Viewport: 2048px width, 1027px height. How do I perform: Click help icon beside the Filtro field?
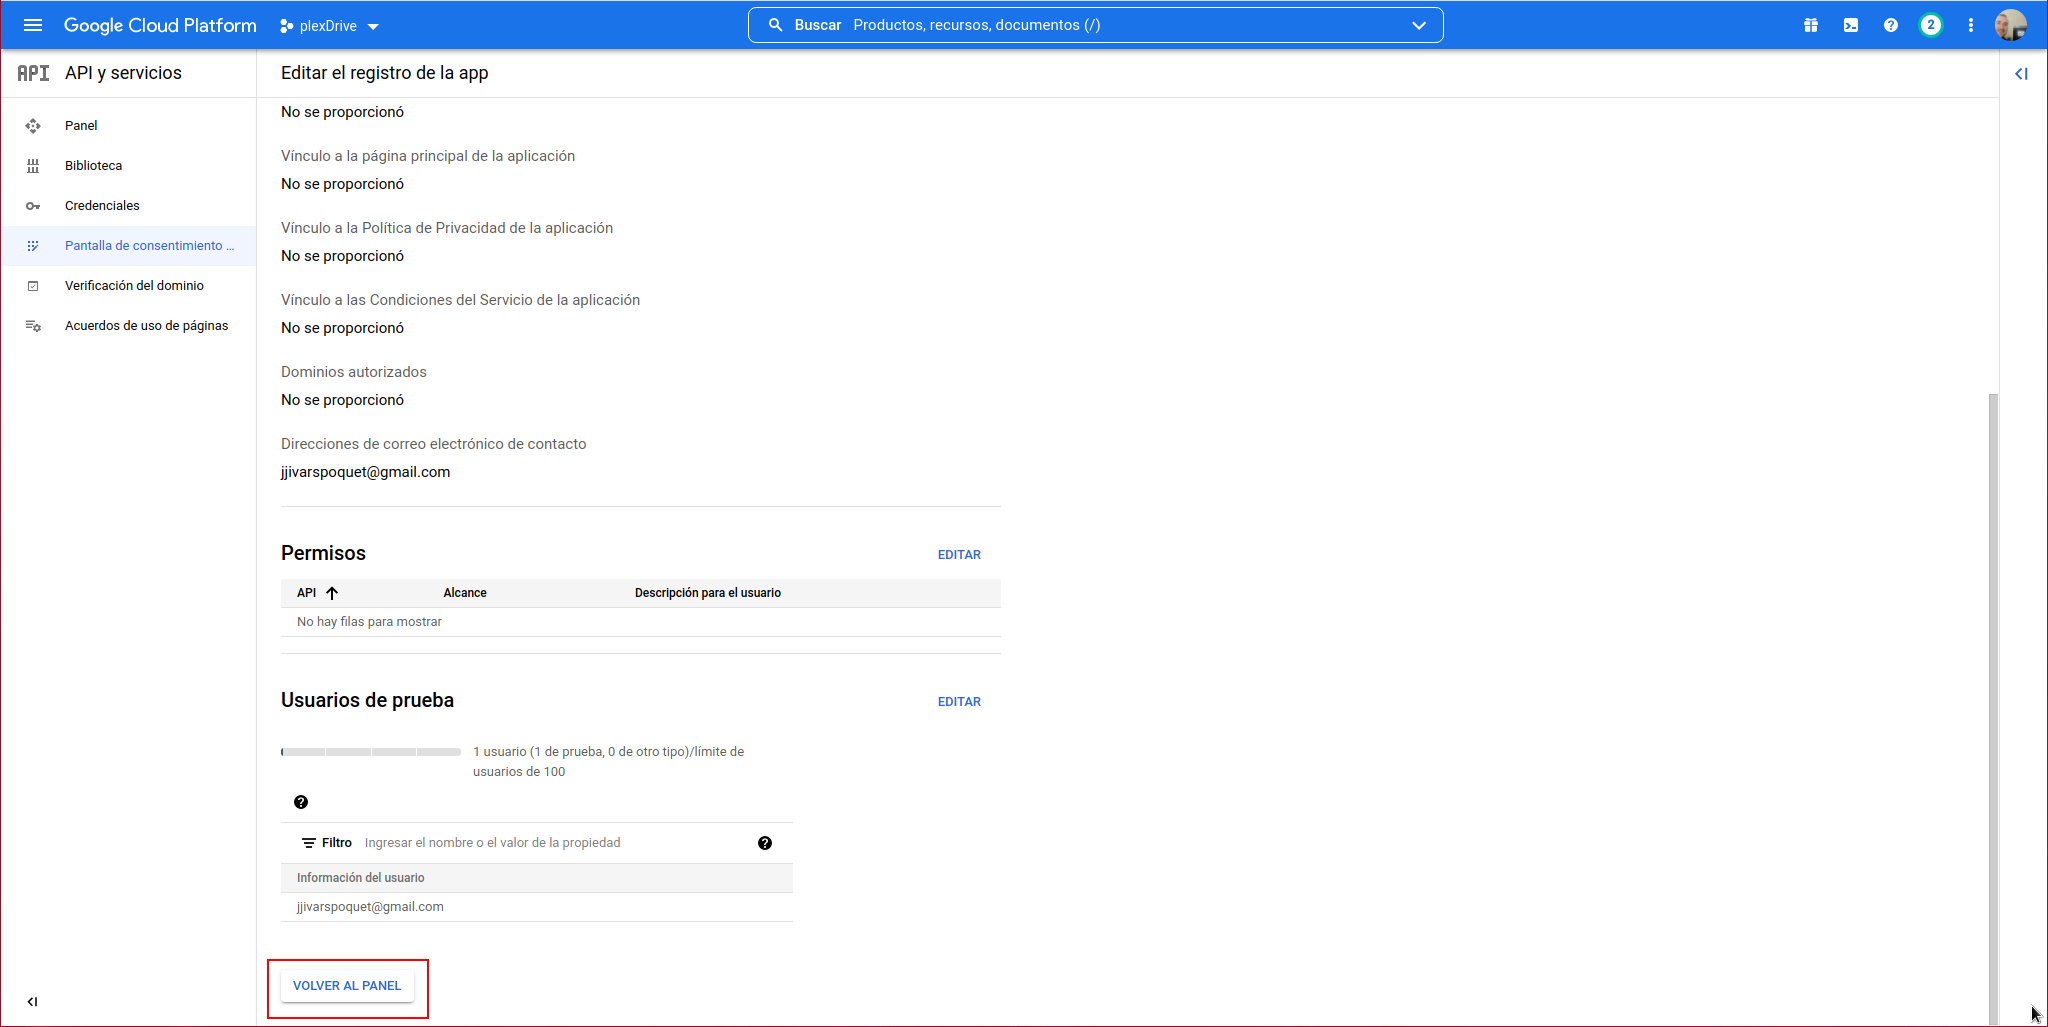pyautogui.click(x=765, y=843)
